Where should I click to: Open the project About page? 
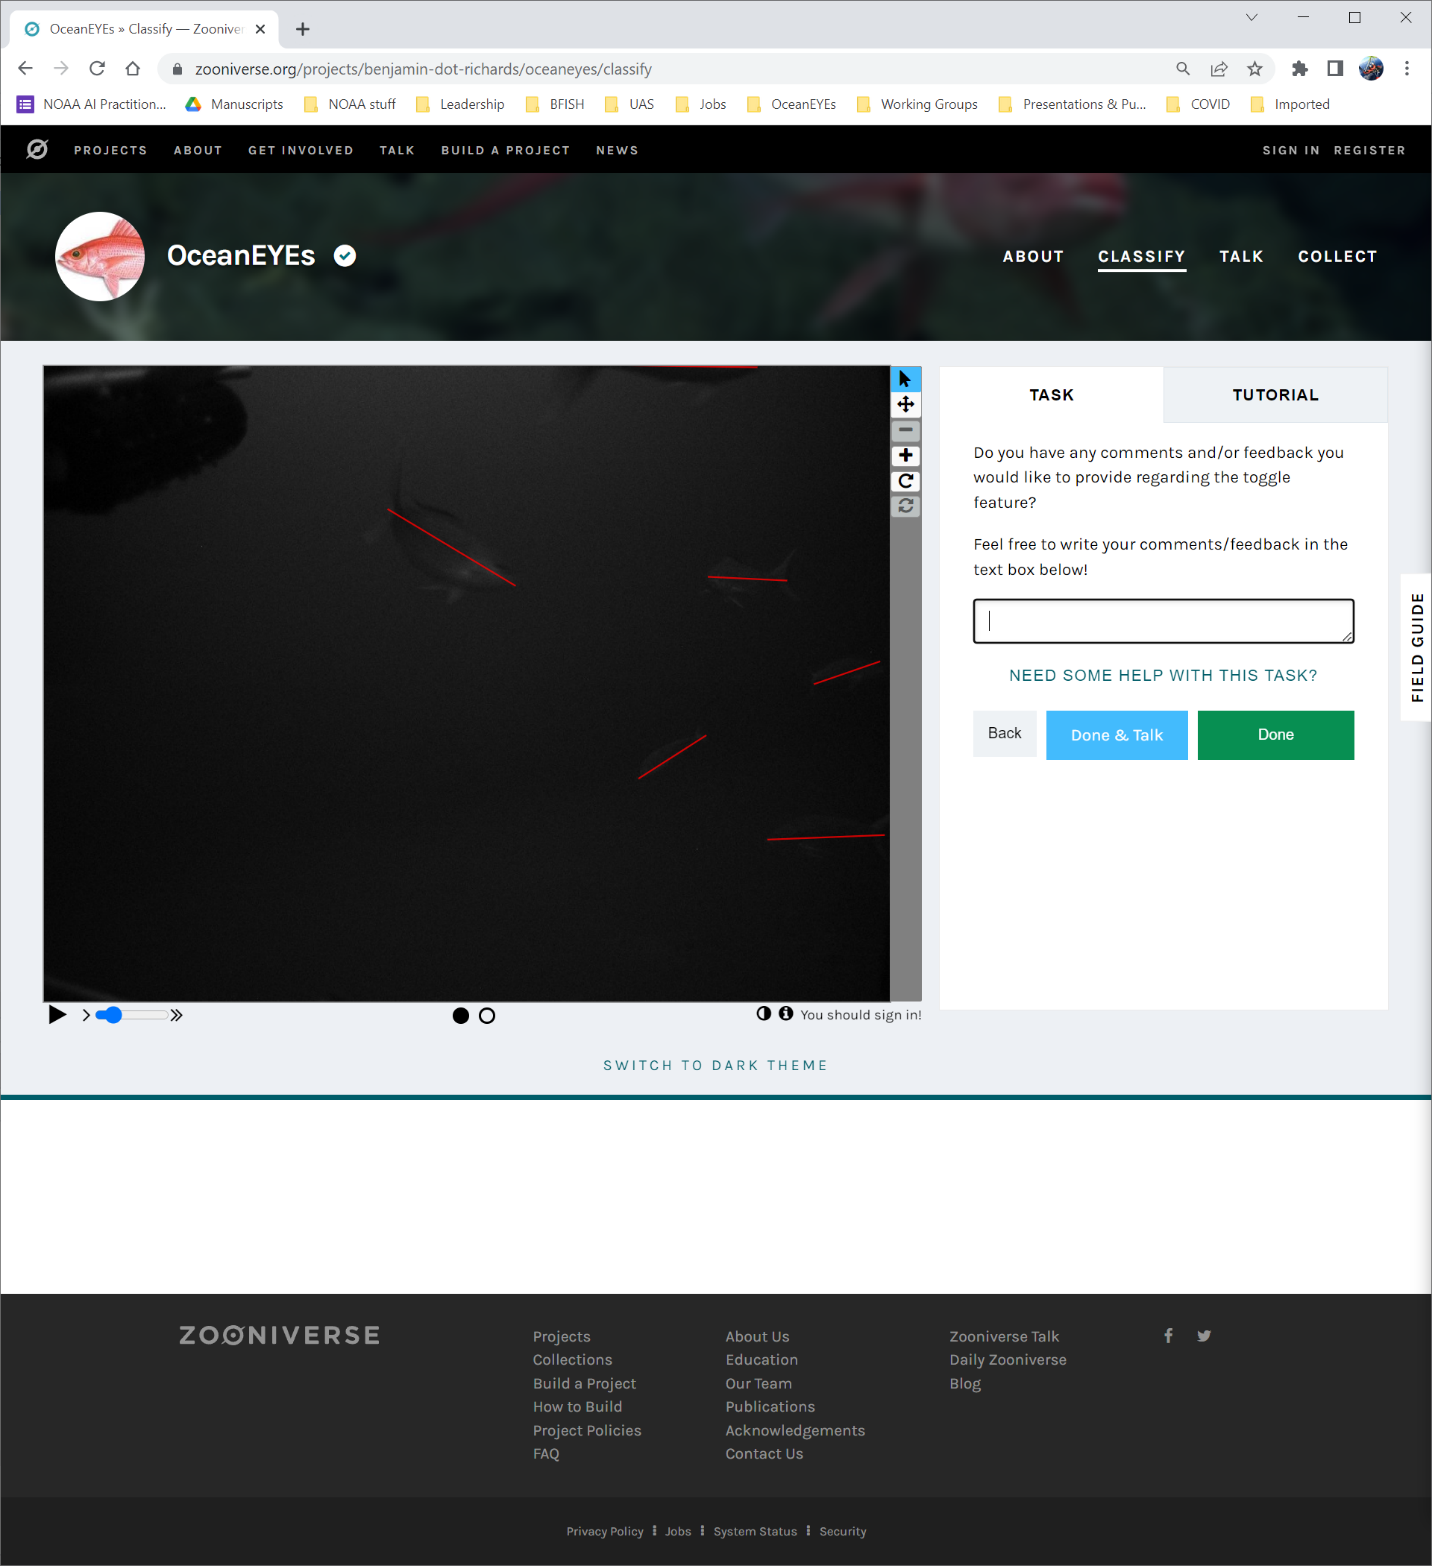coord(1033,257)
